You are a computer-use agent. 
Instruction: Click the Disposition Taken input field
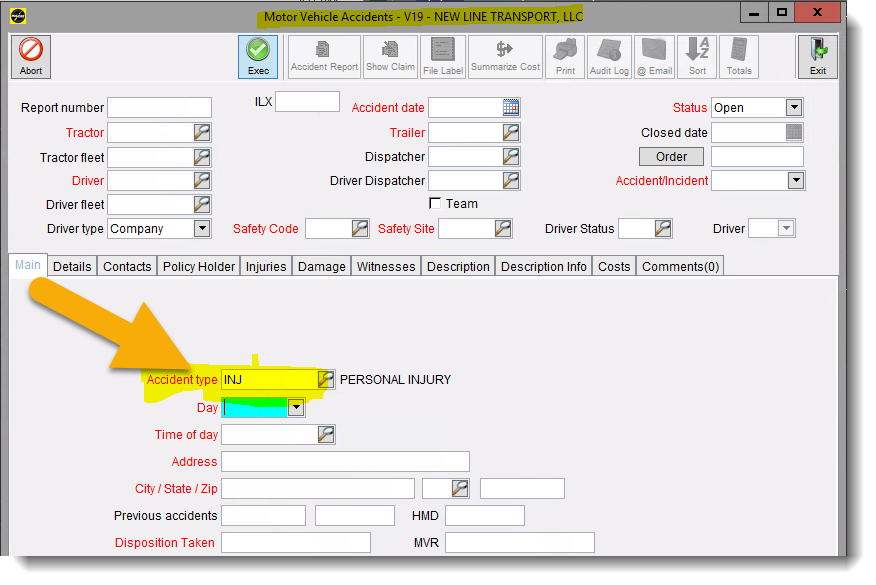coord(296,543)
